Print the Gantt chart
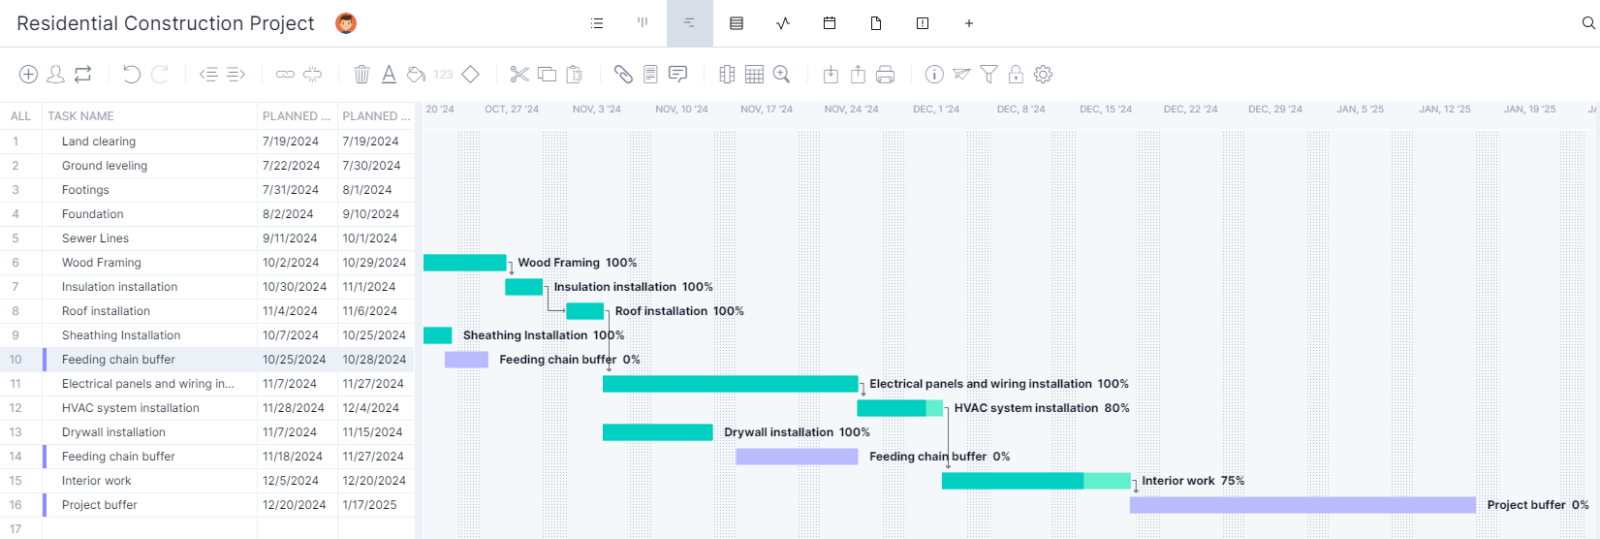The width and height of the screenshot is (1600, 539). click(885, 74)
